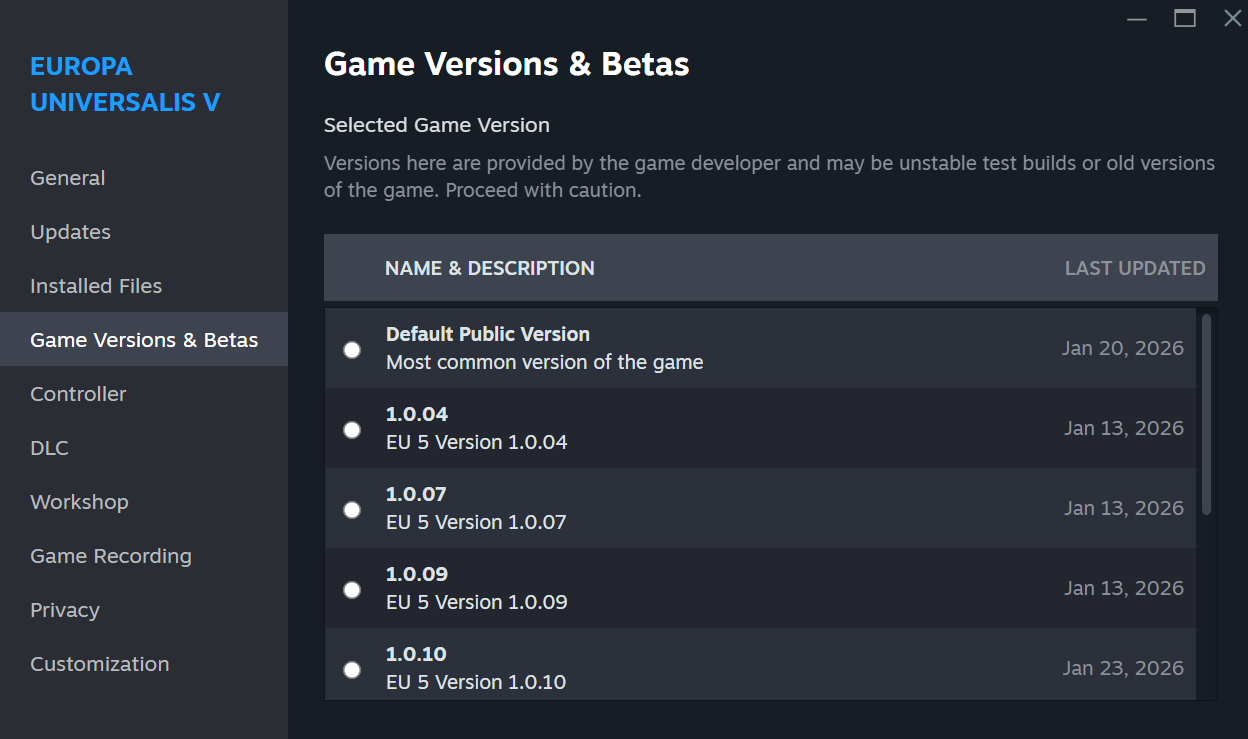Open the Updates section
Image resolution: width=1248 pixels, height=739 pixels.
click(144, 232)
